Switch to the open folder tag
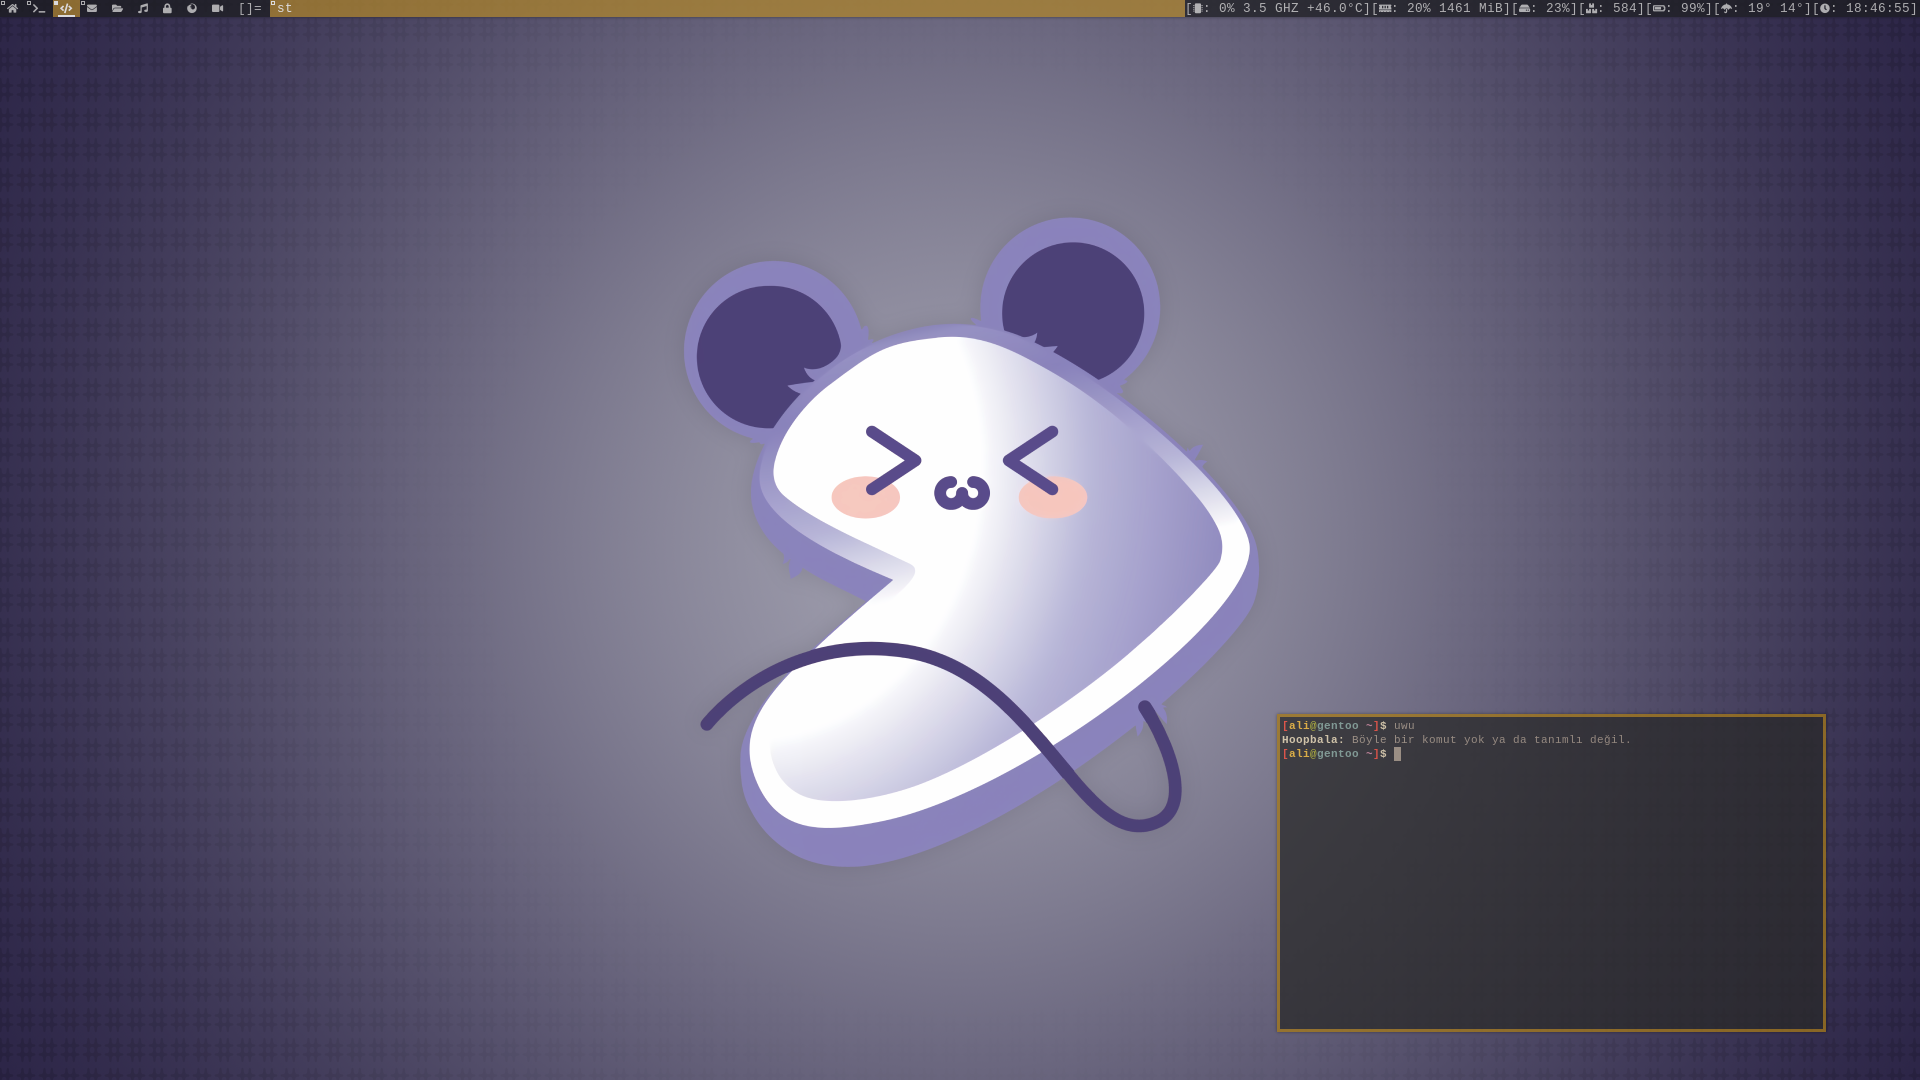This screenshot has height=1080, width=1920. pos(117,8)
